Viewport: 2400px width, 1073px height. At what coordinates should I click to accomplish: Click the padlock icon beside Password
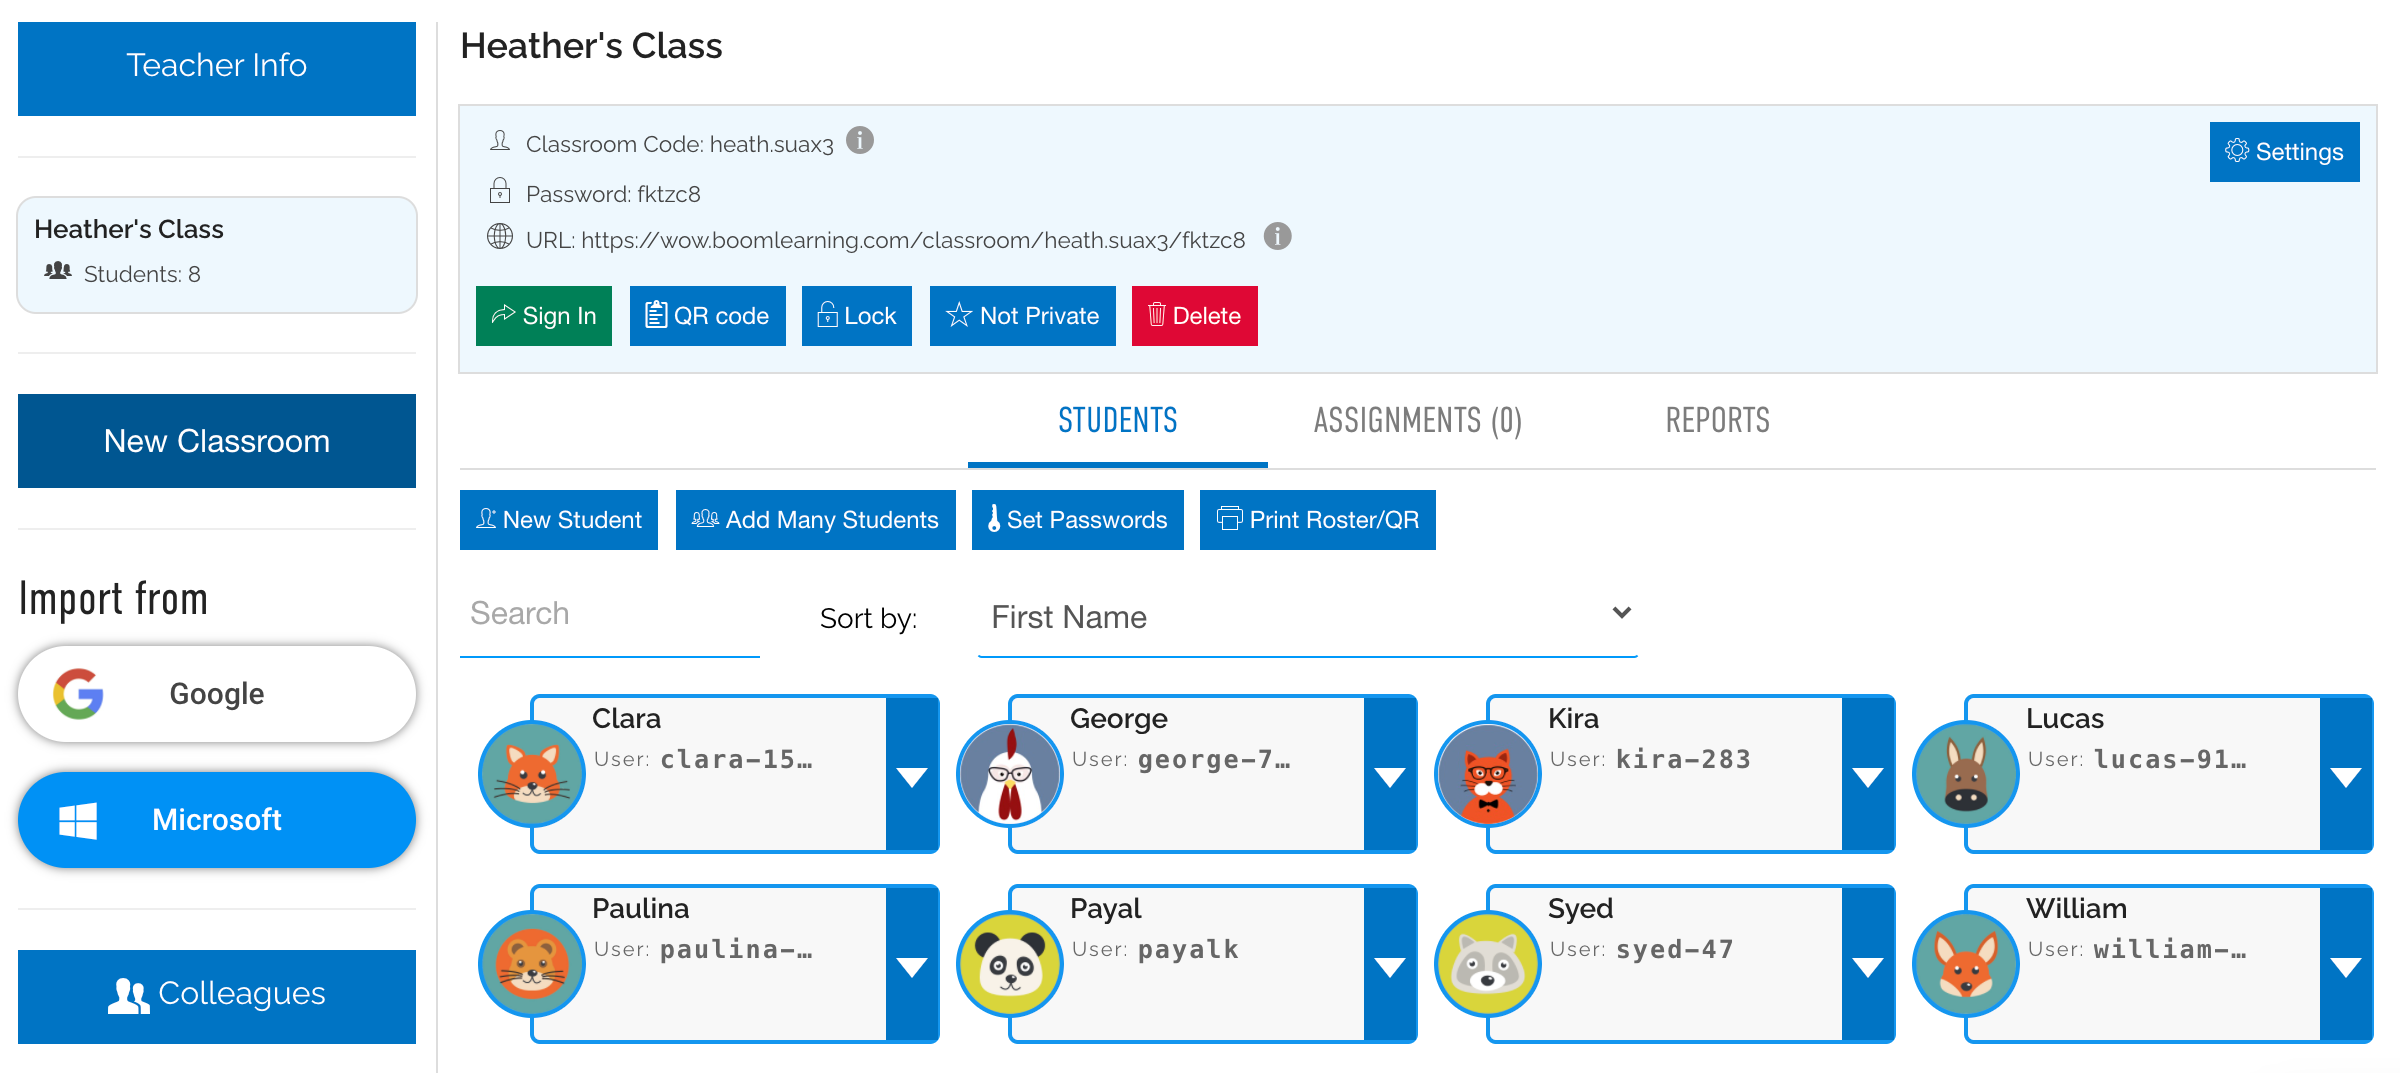[500, 190]
